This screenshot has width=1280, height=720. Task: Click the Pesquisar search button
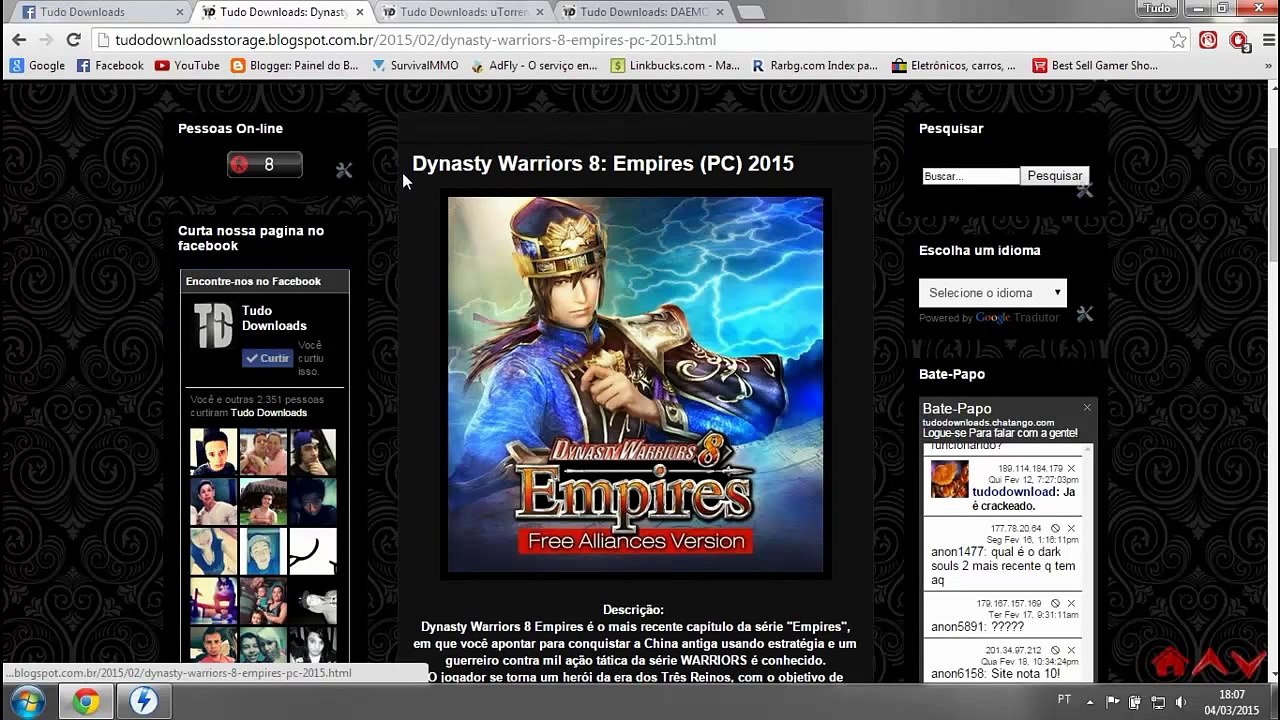point(1055,176)
